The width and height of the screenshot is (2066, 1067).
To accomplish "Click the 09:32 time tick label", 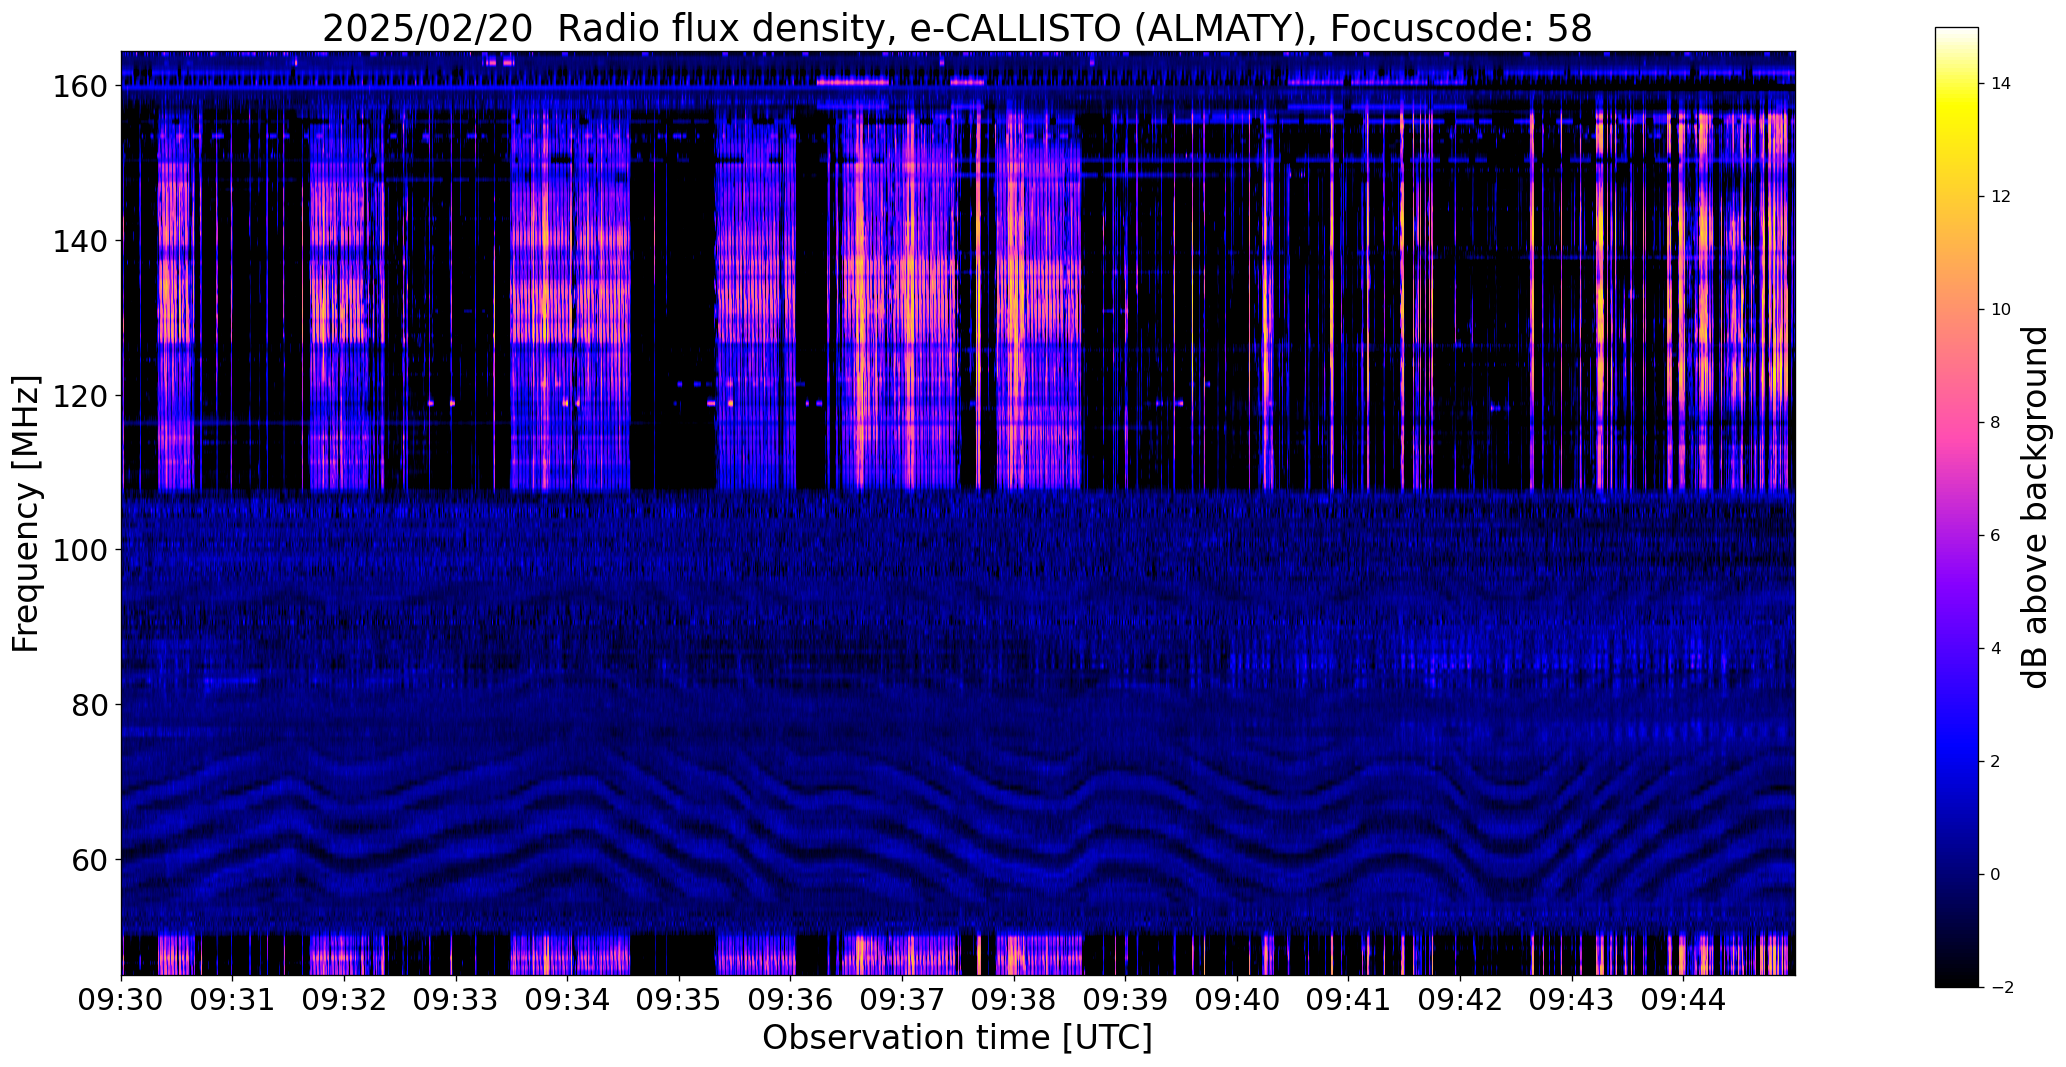I will (345, 999).
